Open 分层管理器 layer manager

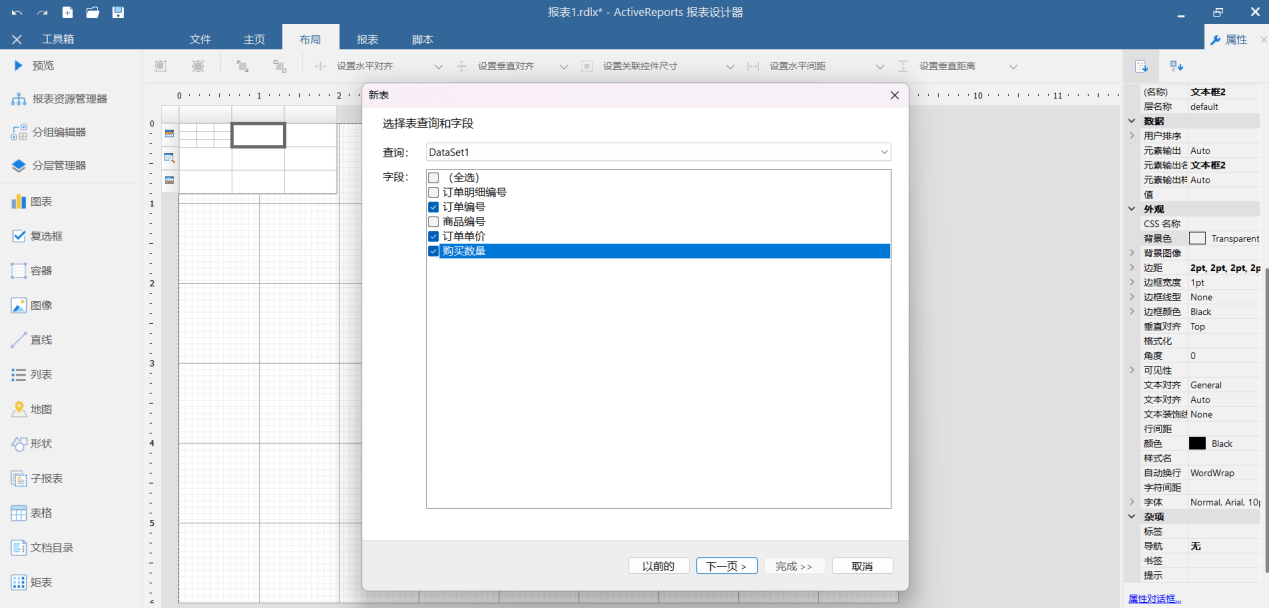[49, 166]
